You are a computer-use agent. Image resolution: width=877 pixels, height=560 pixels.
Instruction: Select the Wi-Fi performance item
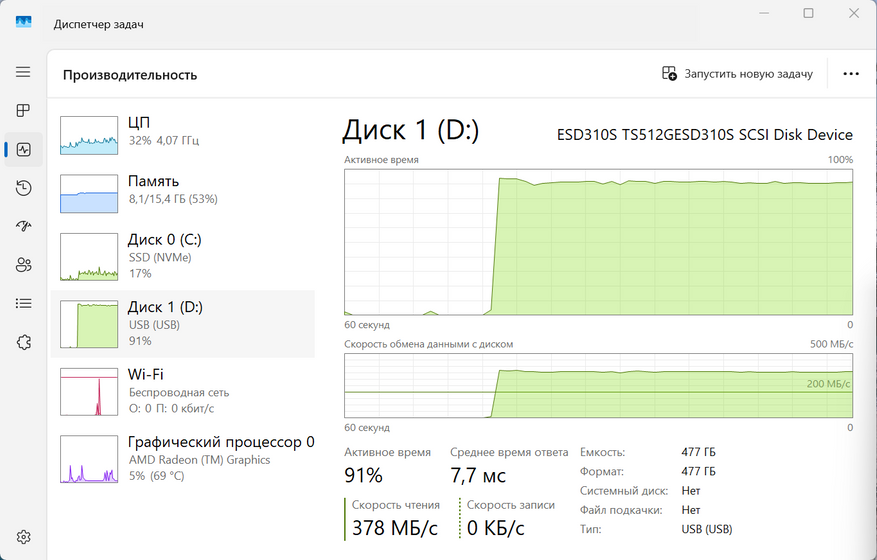(183, 390)
